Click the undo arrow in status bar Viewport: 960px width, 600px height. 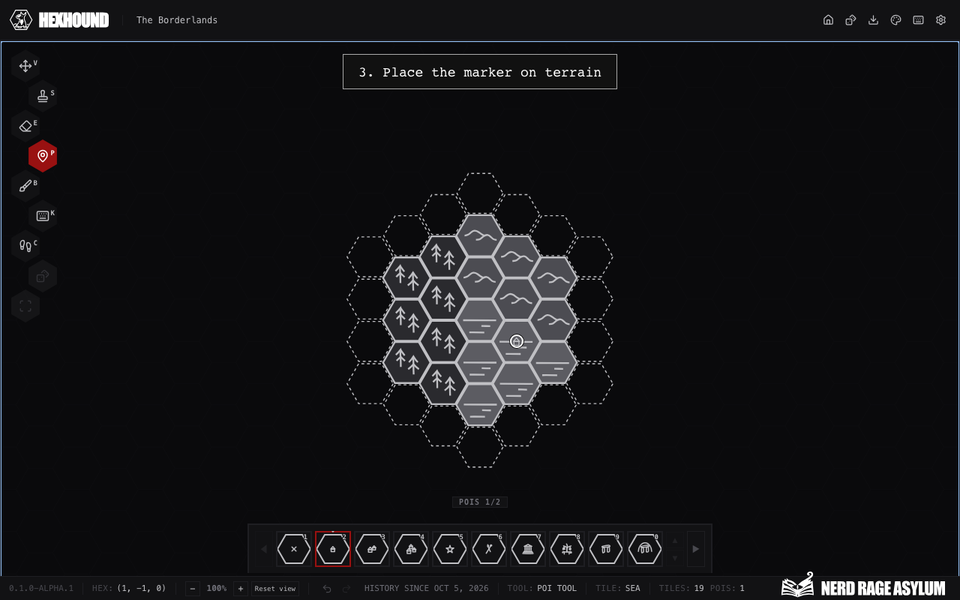coord(327,588)
